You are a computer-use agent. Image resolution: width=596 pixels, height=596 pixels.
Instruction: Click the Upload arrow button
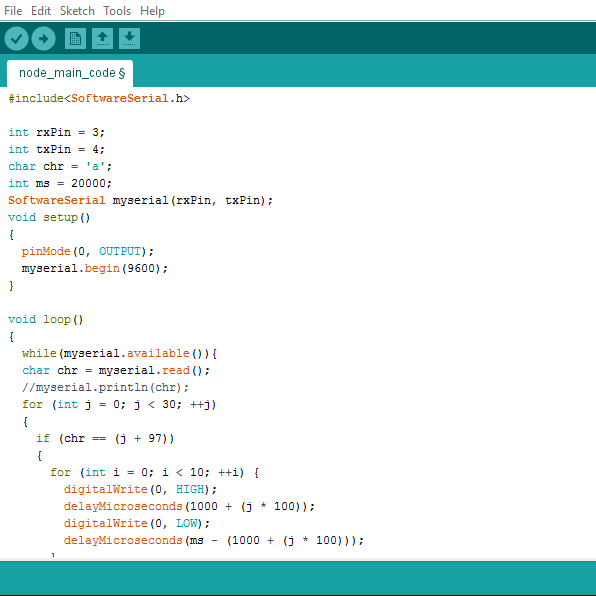point(43,38)
